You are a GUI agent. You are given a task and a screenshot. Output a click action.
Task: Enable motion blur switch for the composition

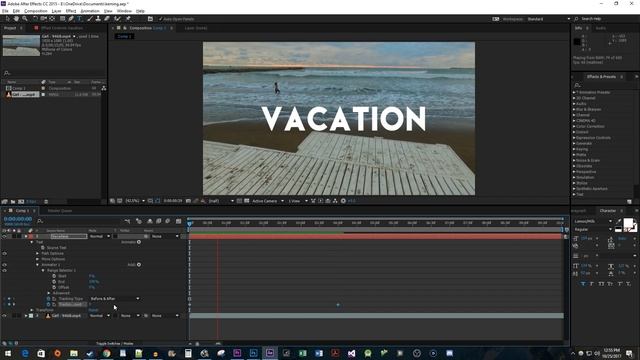point(168,221)
